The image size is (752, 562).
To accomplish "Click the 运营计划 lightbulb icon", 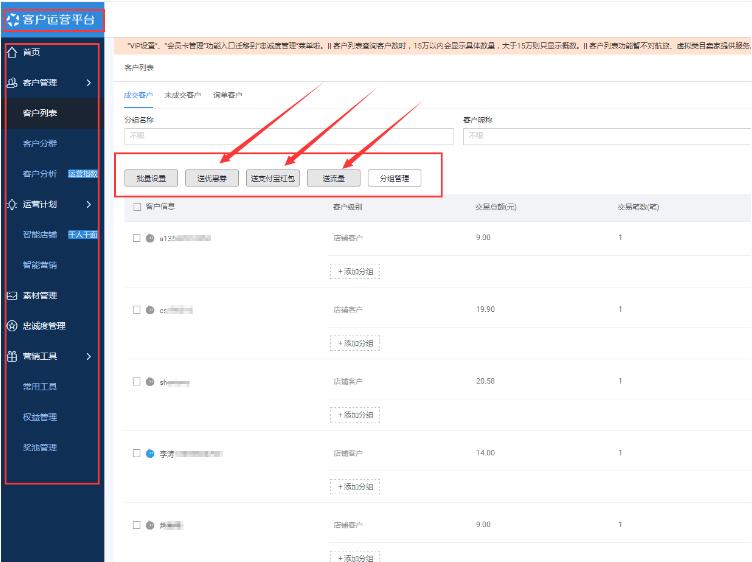I will [12, 204].
